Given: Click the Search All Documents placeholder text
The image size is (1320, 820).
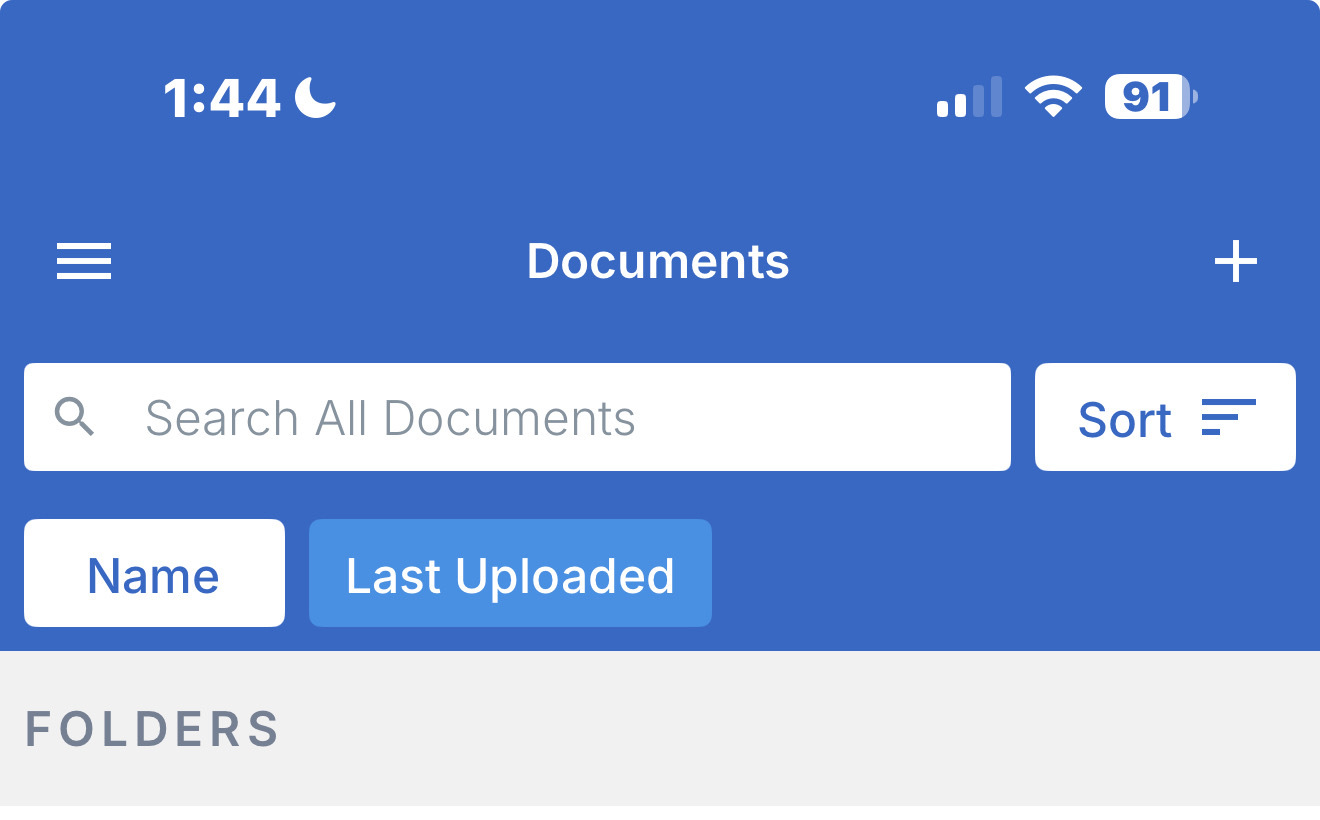Looking at the screenshot, I should (x=390, y=418).
